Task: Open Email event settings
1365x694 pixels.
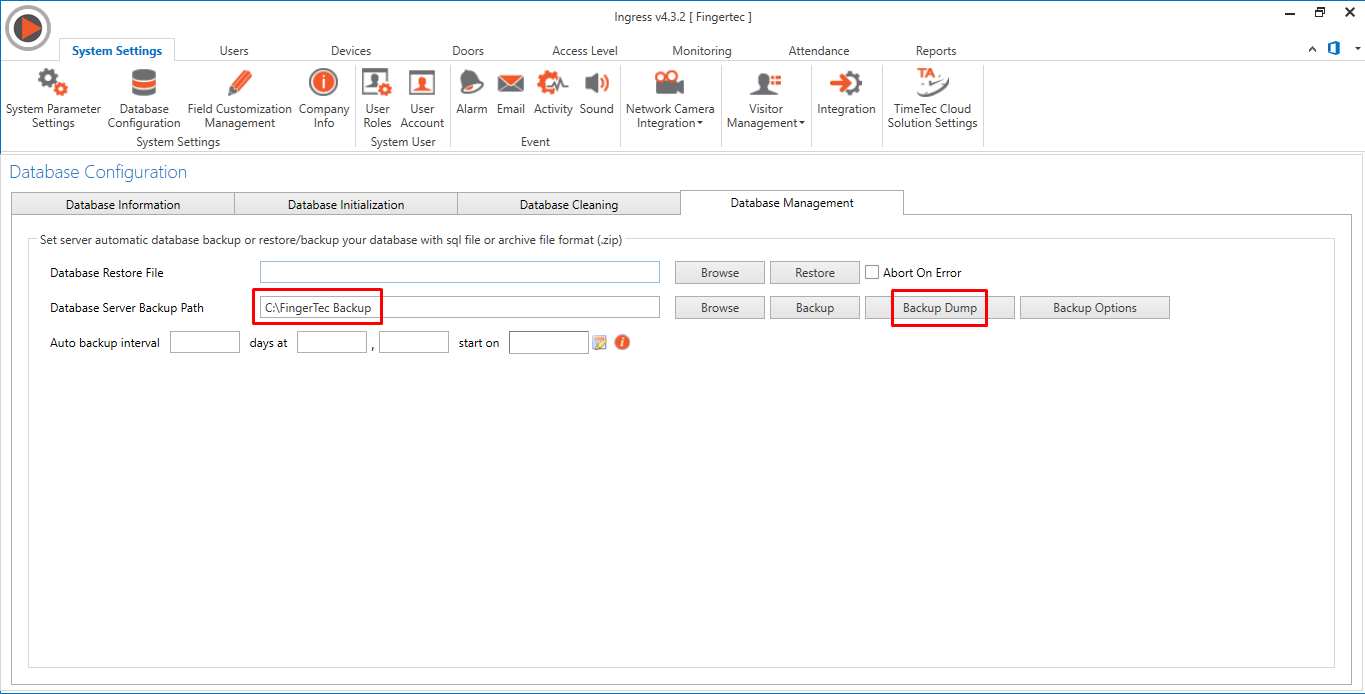Action: [x=511, y=93]
